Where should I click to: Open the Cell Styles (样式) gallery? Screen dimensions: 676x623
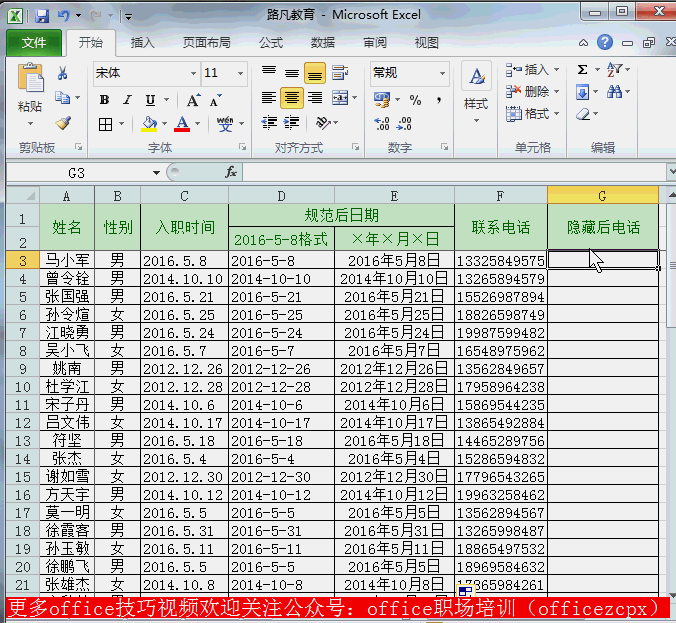[476, 88]
